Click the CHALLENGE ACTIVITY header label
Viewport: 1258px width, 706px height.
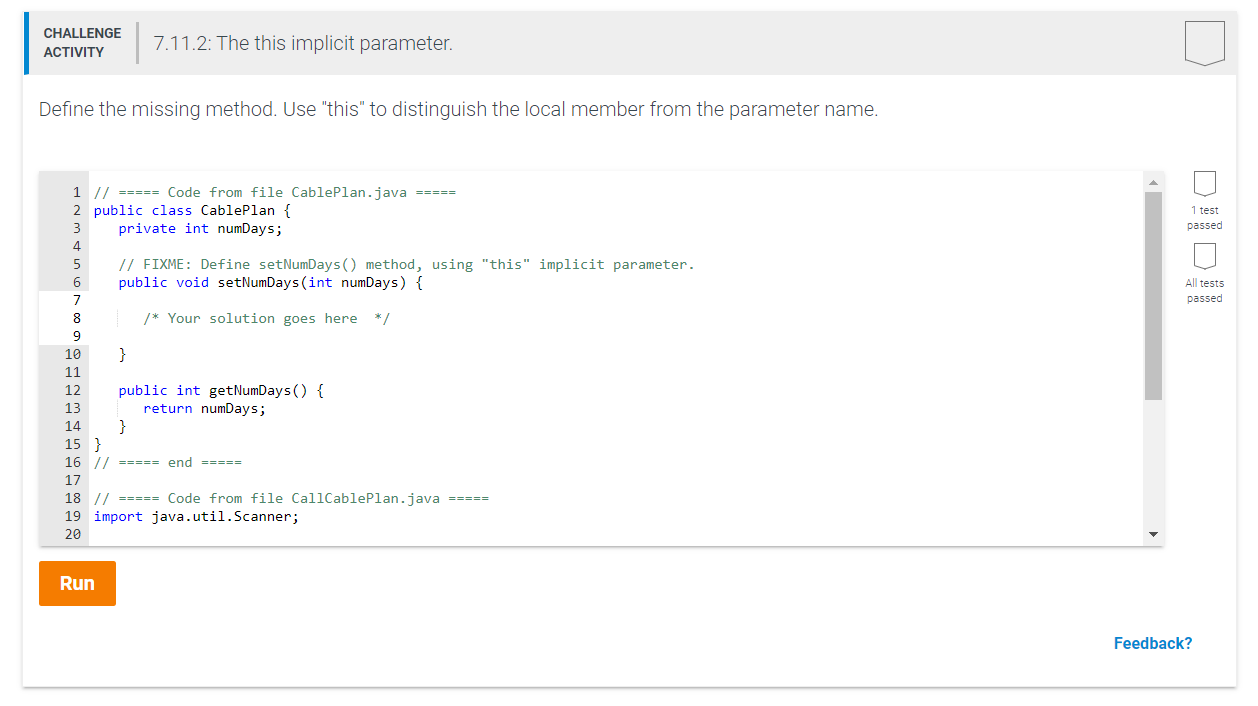[82, 43]
